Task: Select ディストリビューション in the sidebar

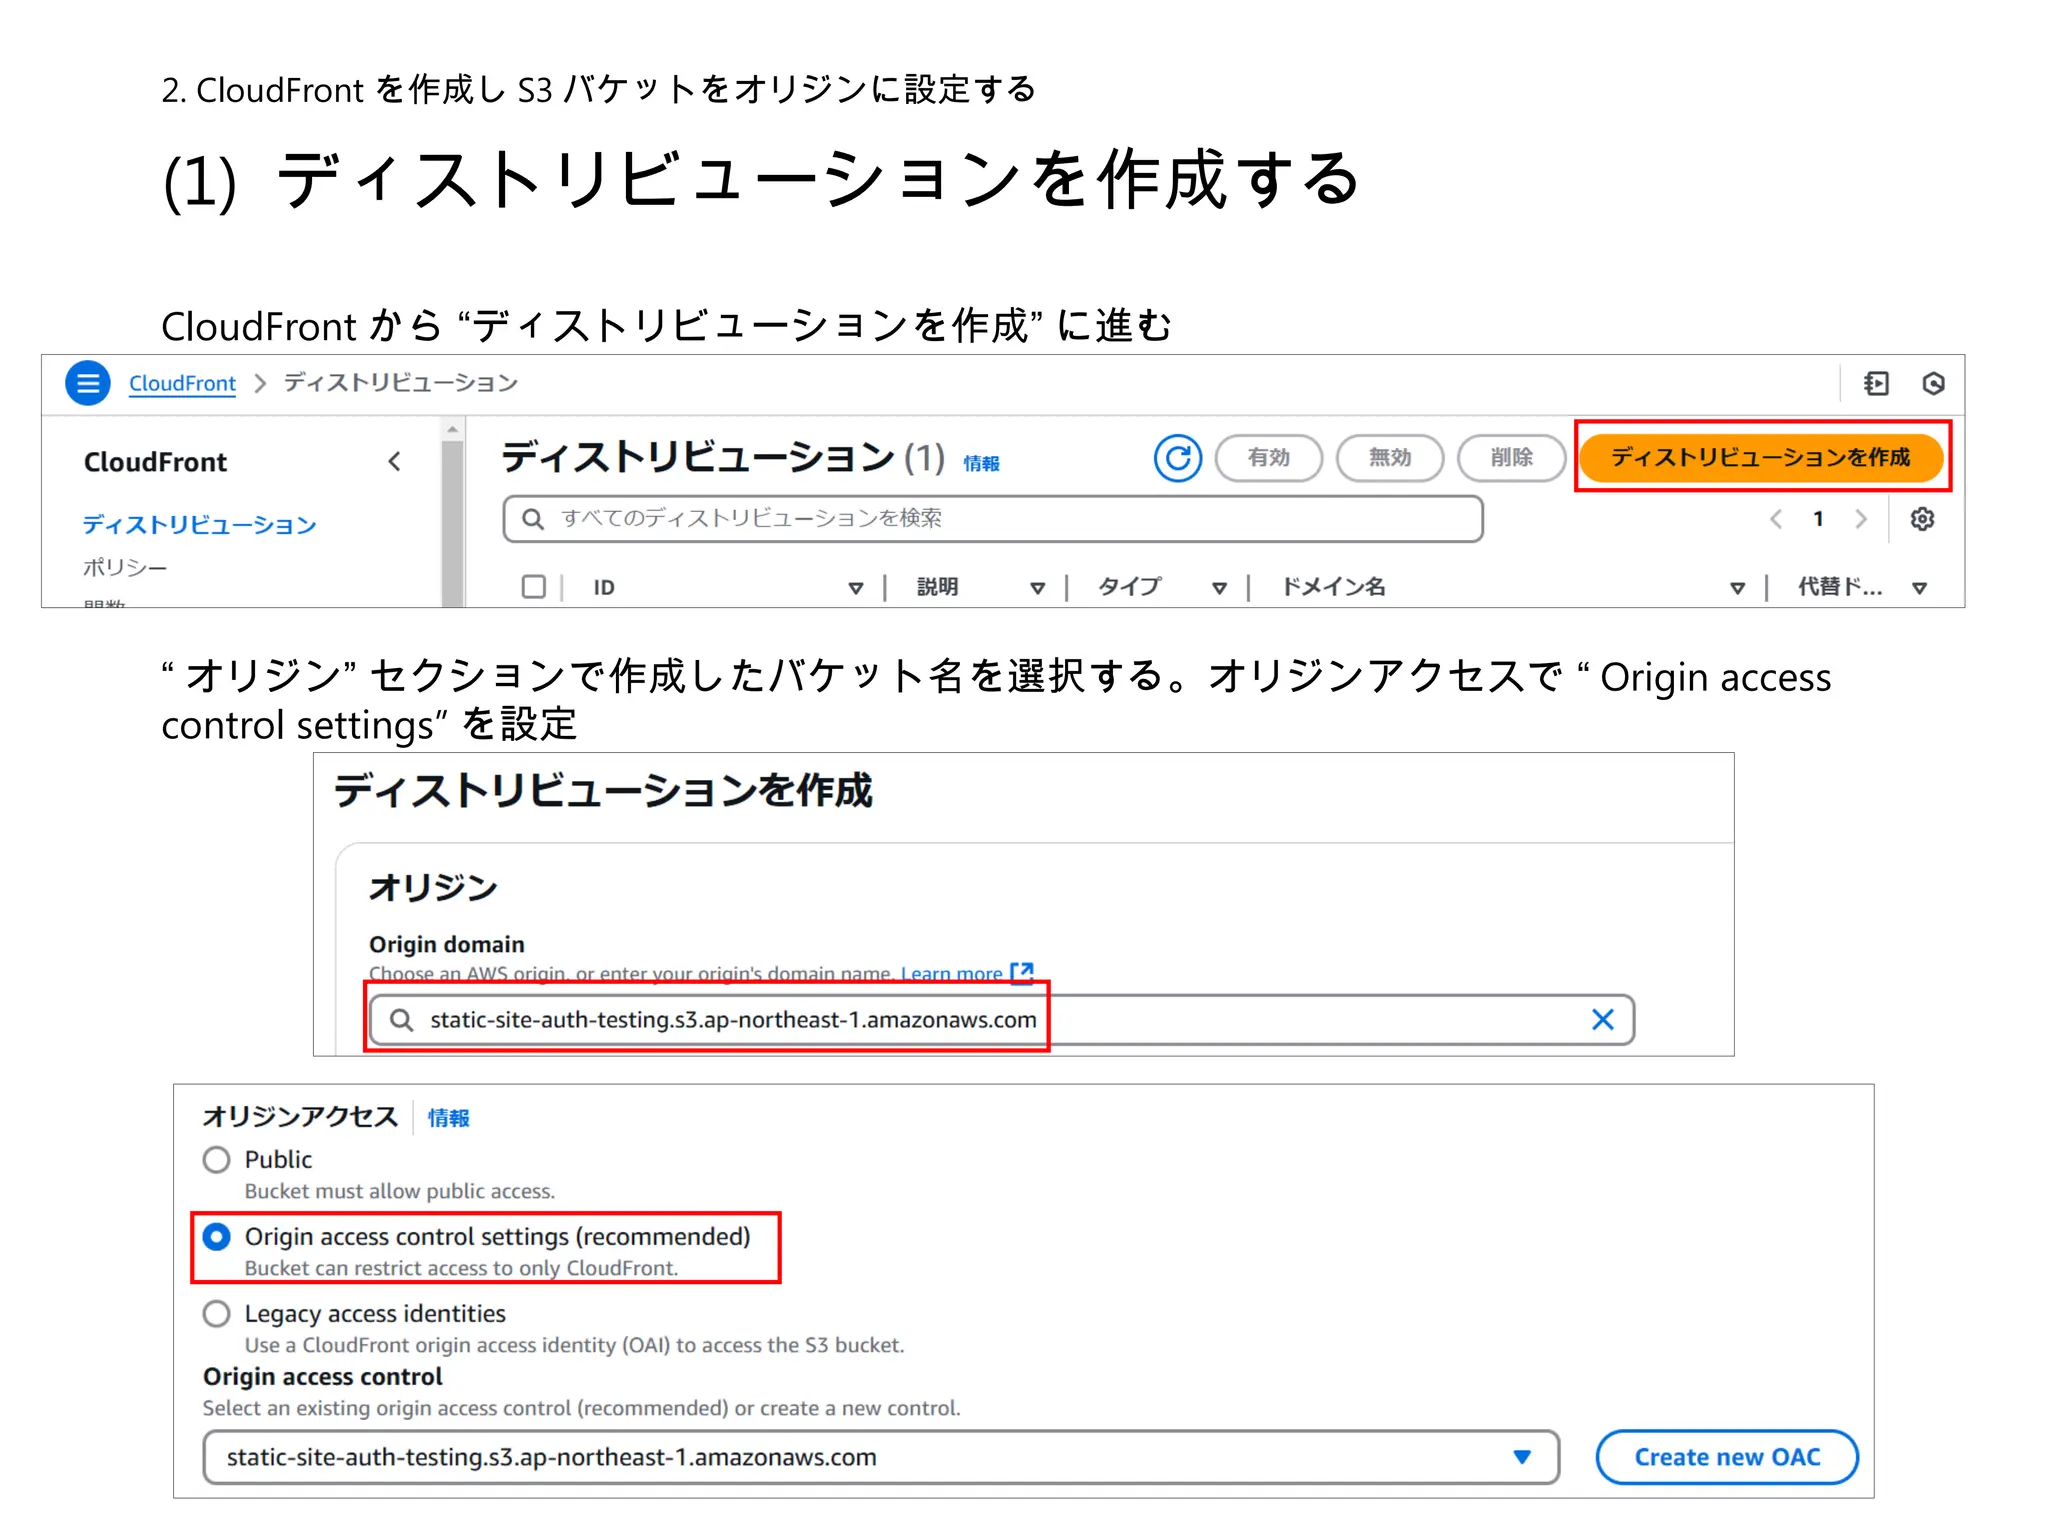Action: [199, 524]
